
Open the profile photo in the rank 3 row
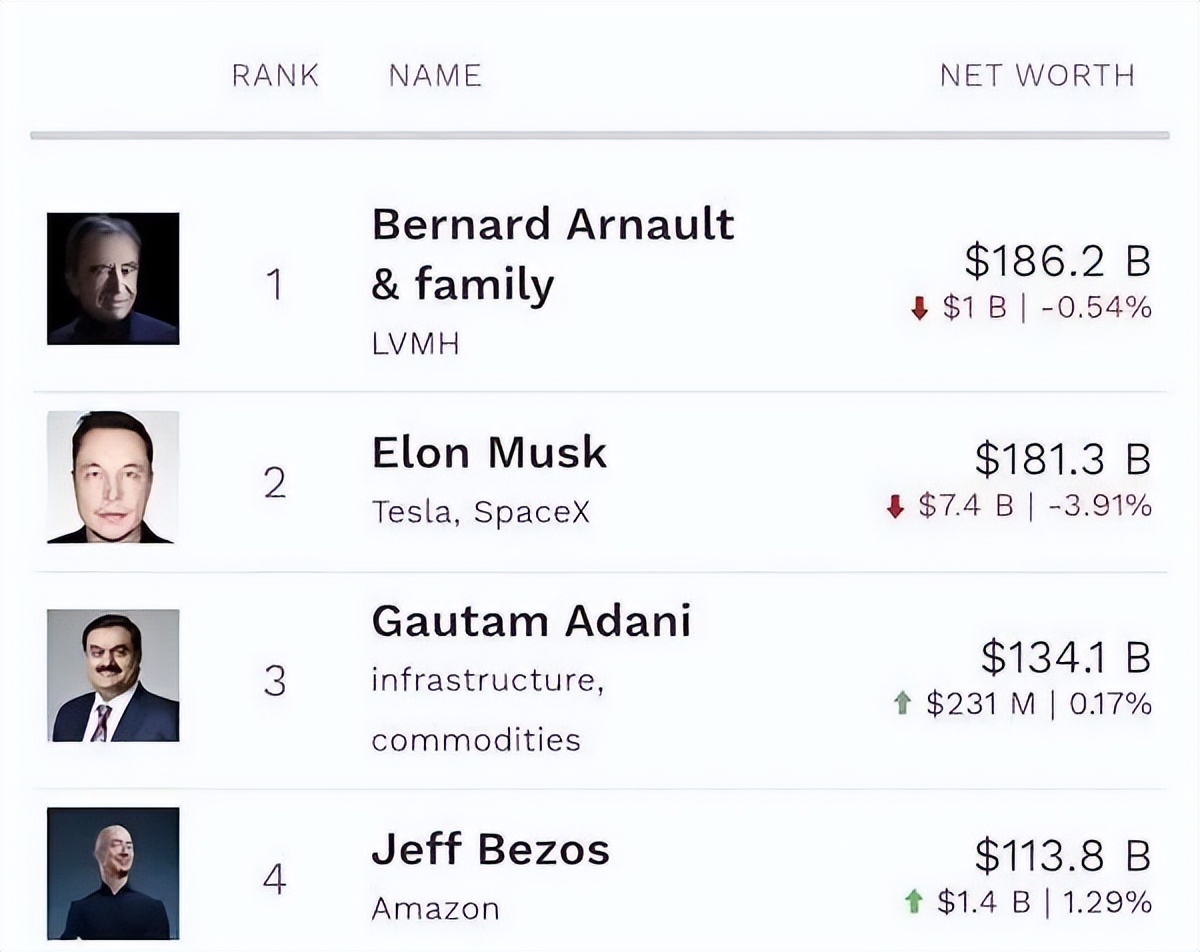[x=113, y=675]
